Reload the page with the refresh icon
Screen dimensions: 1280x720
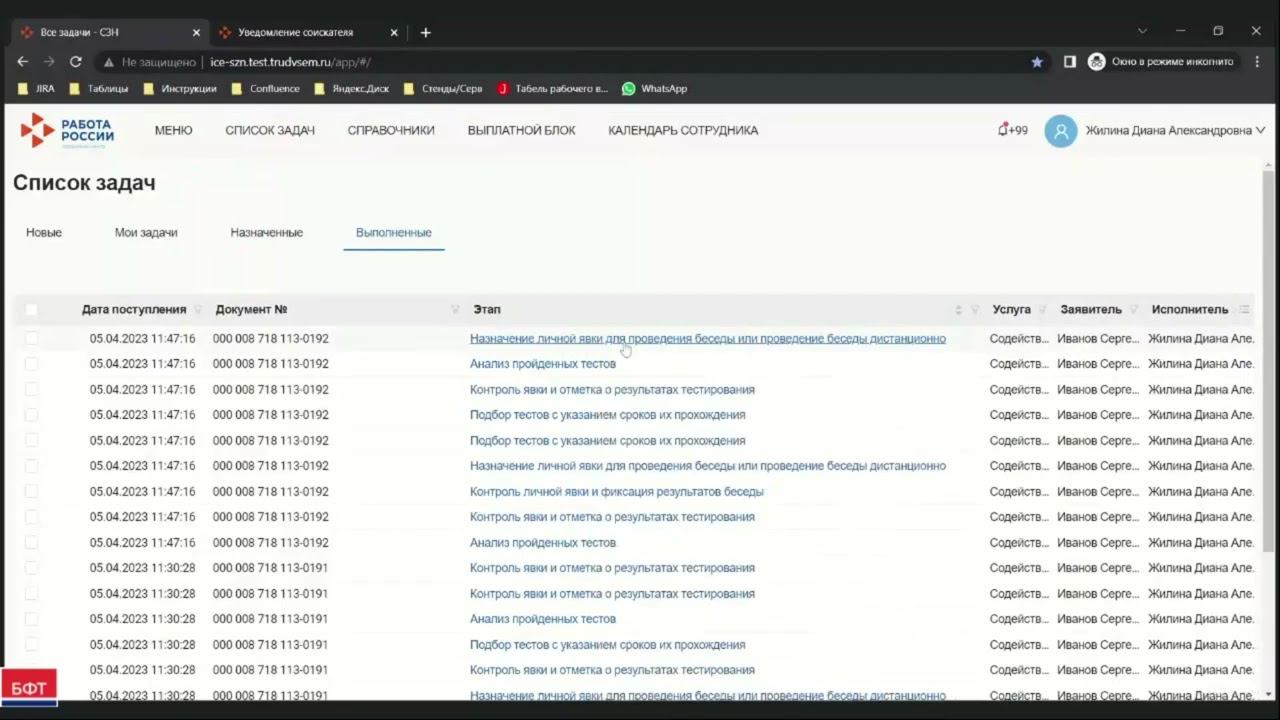(75, 62)
